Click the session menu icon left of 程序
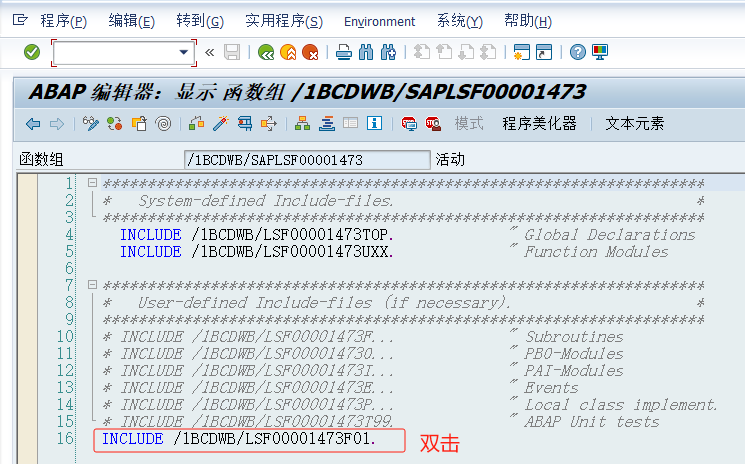Screen dimensions: 745x464 click(20, 20)
